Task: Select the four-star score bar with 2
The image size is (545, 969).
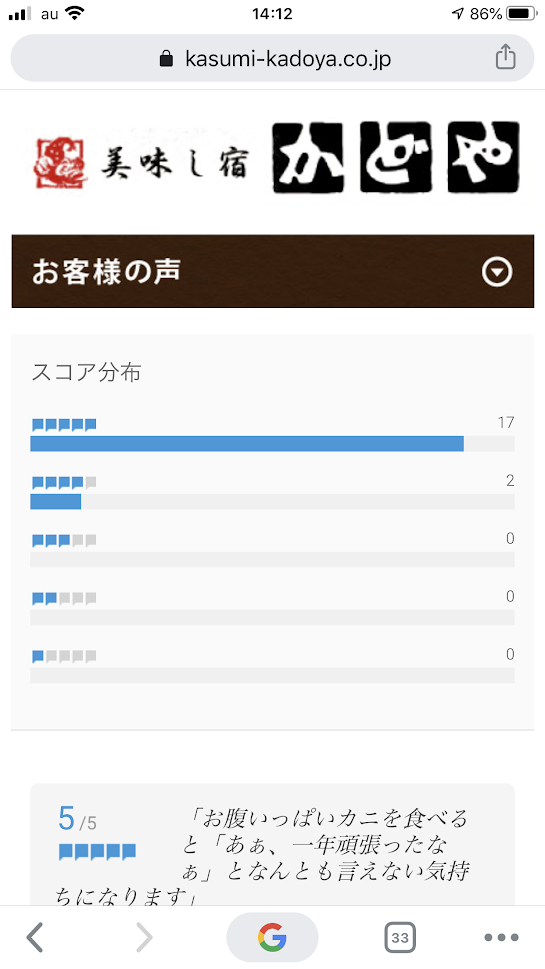Action: pos(272,502)
